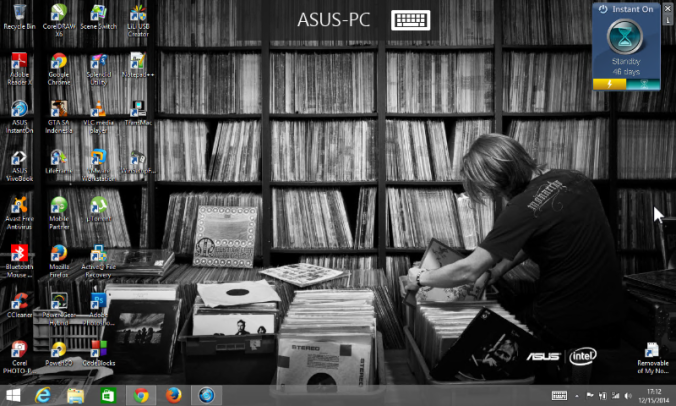The width and height of the screenshot is (676, 406).
Task: Switch to Google Chrome on the taskbar
Action: coord(141,396)
